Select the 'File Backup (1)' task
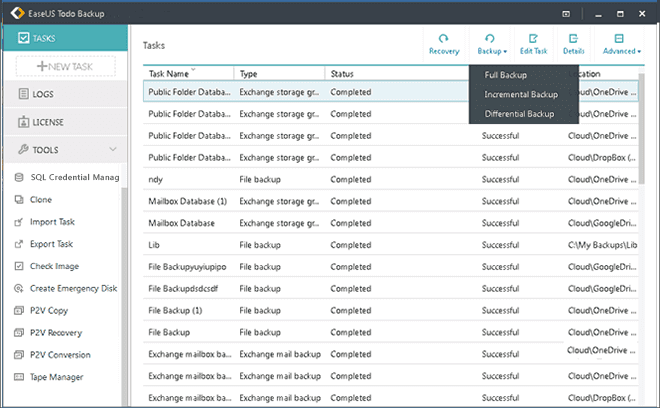 391,311
